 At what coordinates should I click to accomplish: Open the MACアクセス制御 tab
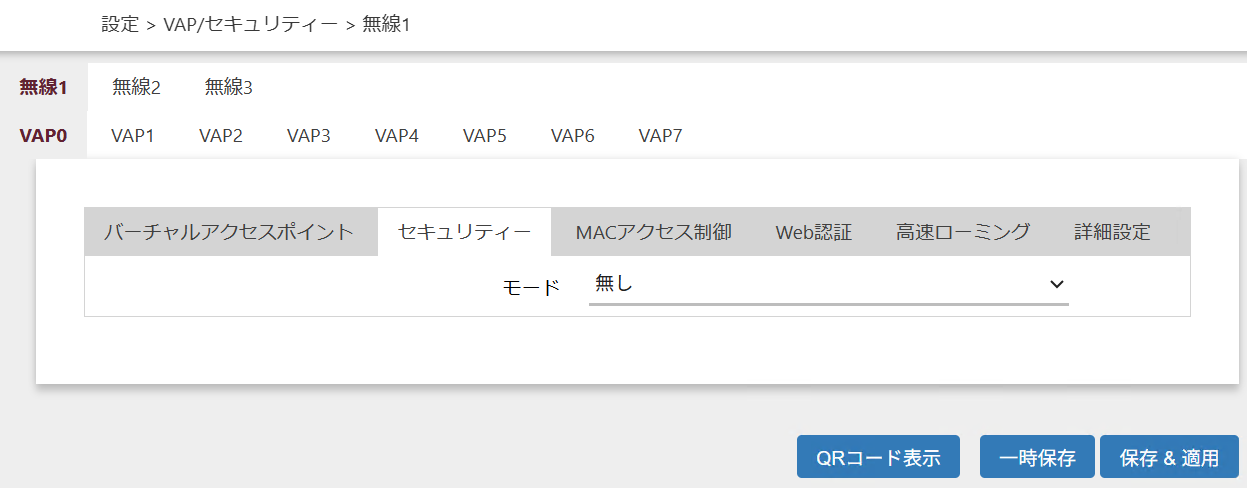pyautogui.click(x=654, y=232)
